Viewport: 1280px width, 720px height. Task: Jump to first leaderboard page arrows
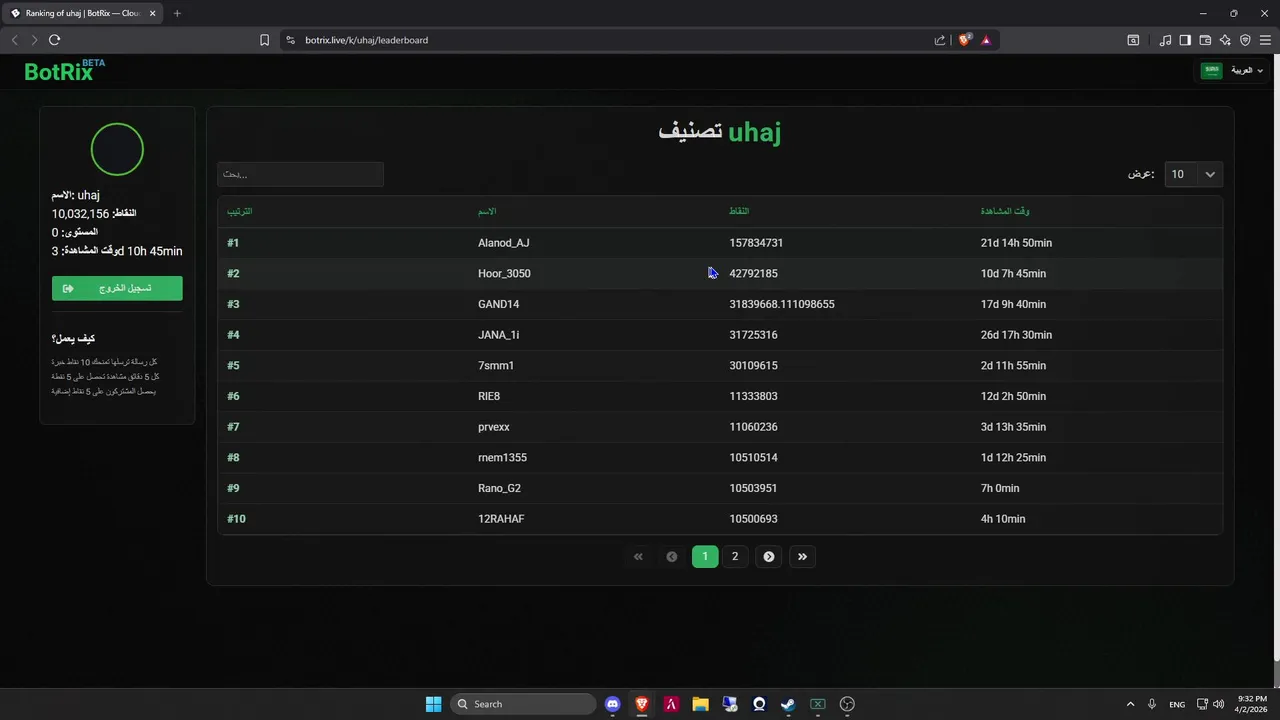[638, 557]
